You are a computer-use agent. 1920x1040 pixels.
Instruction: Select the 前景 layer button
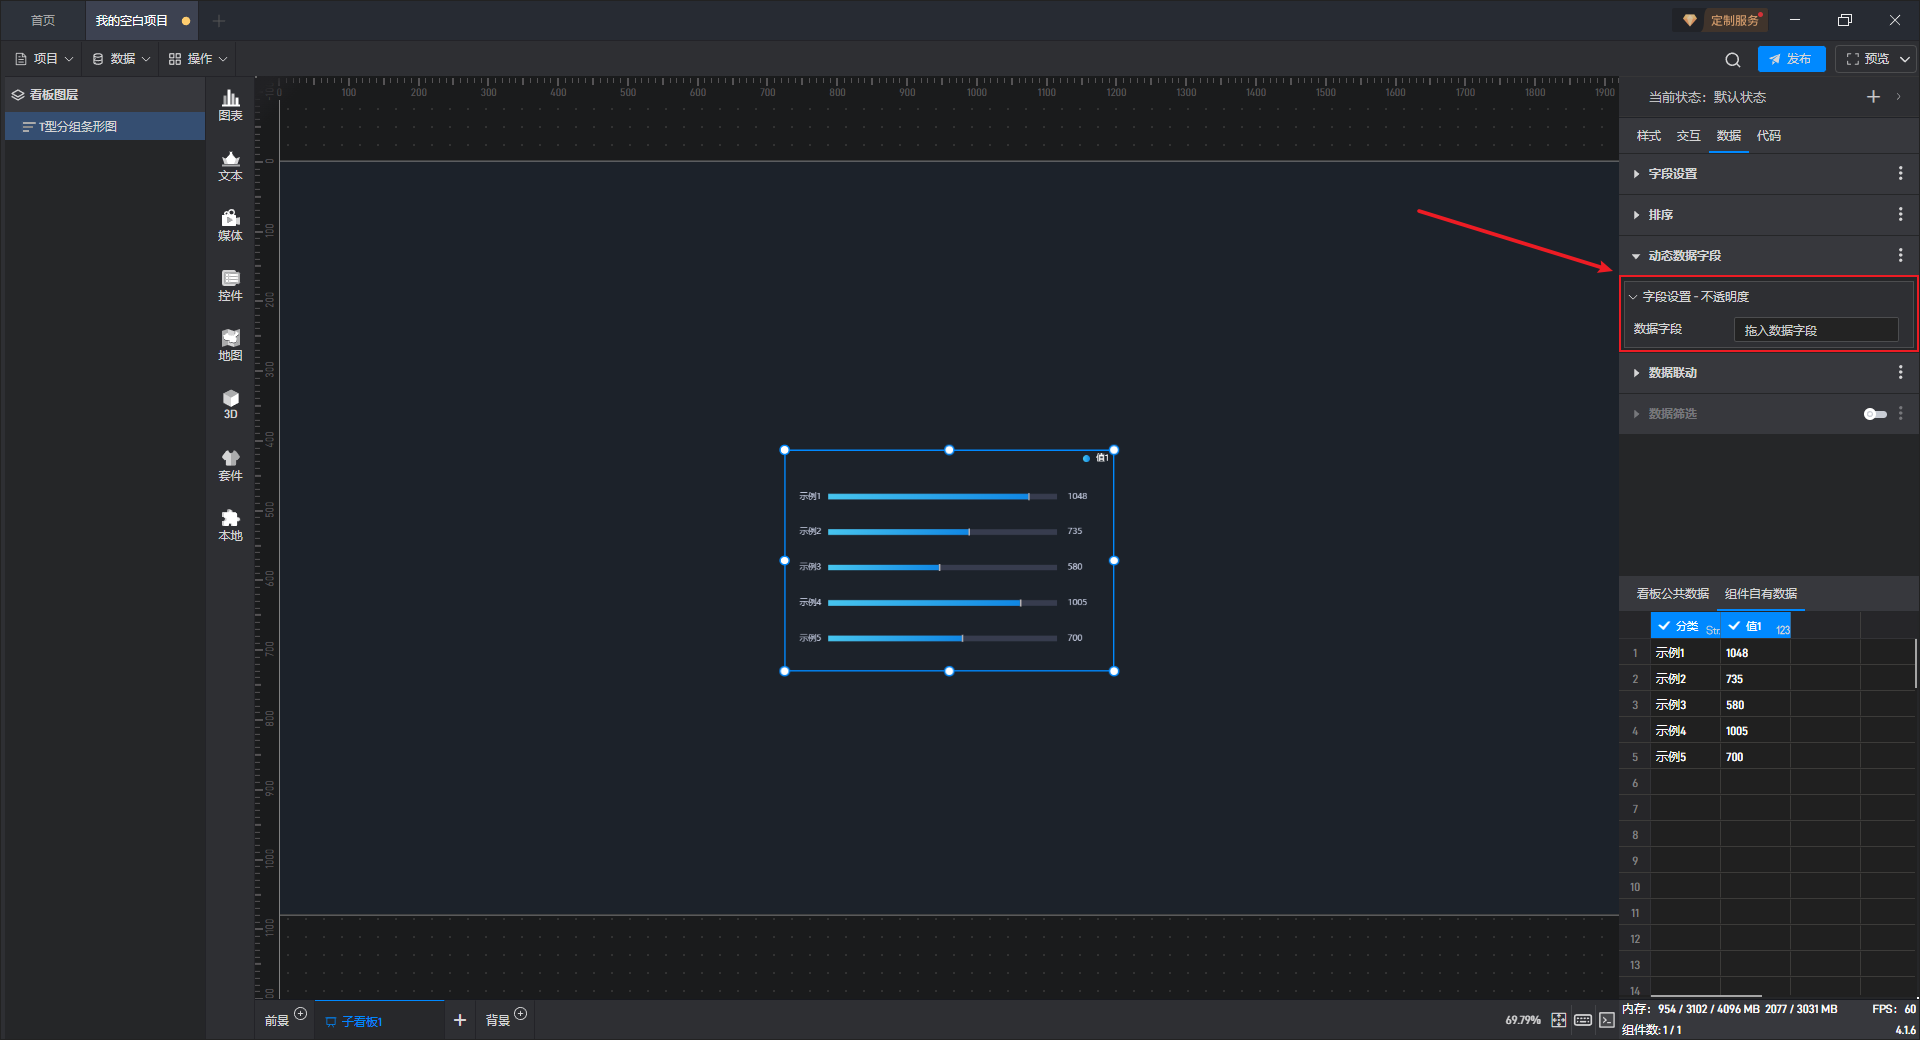[x=277, y=1021]
